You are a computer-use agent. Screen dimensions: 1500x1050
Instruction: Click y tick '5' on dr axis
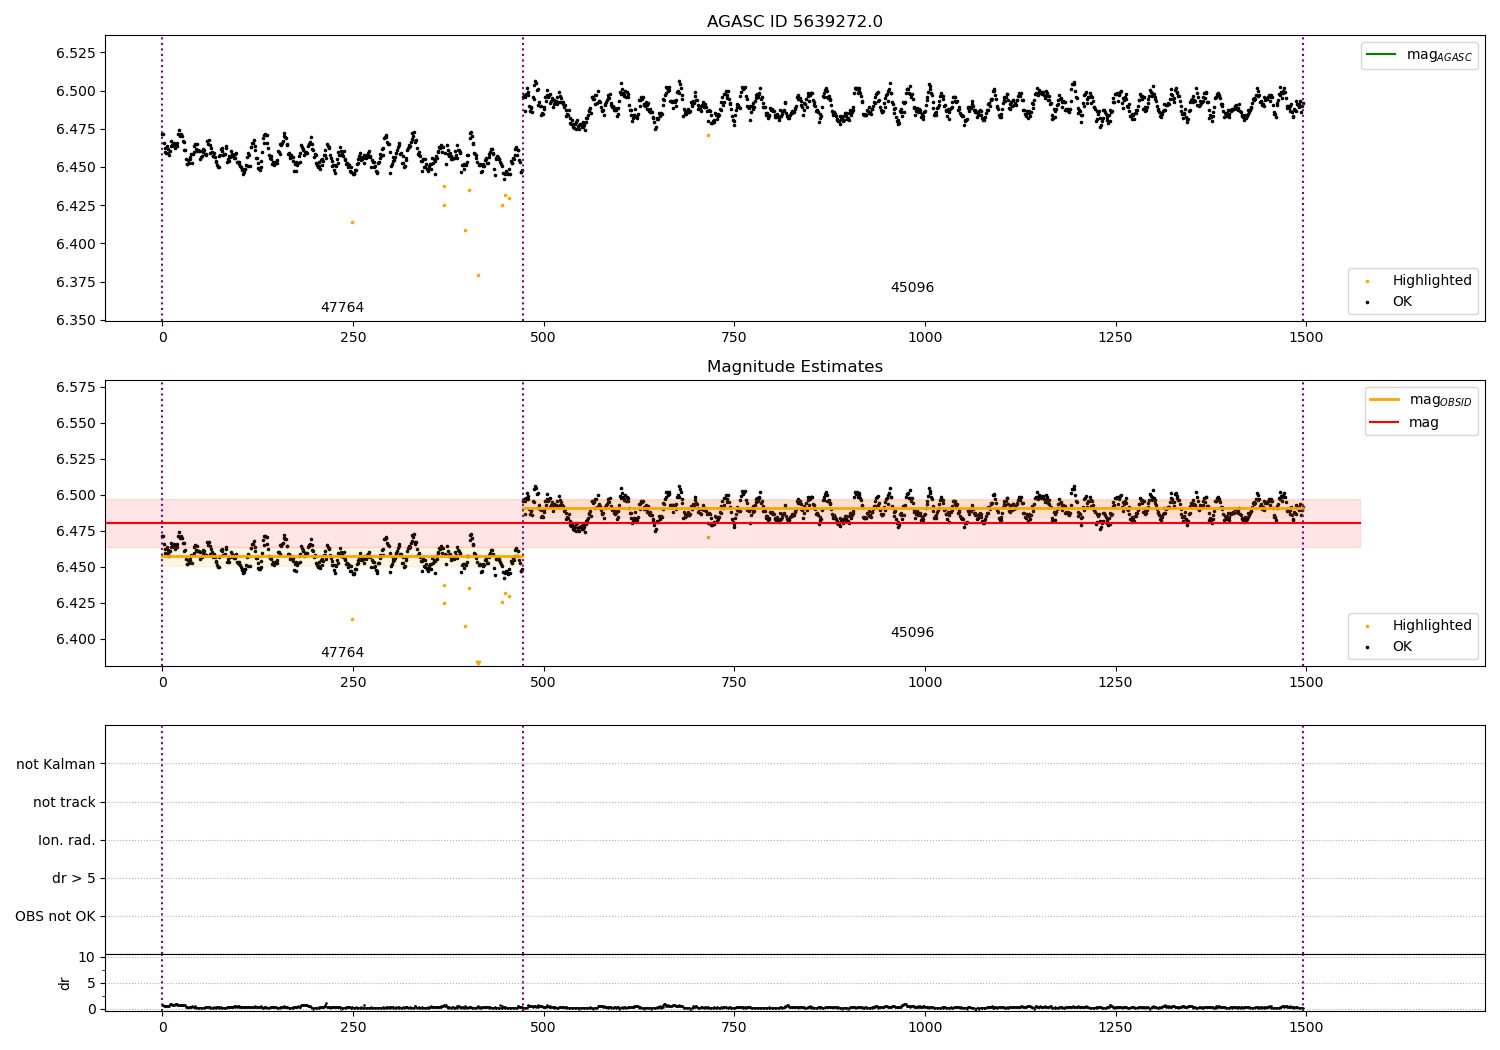coord(91,984)
